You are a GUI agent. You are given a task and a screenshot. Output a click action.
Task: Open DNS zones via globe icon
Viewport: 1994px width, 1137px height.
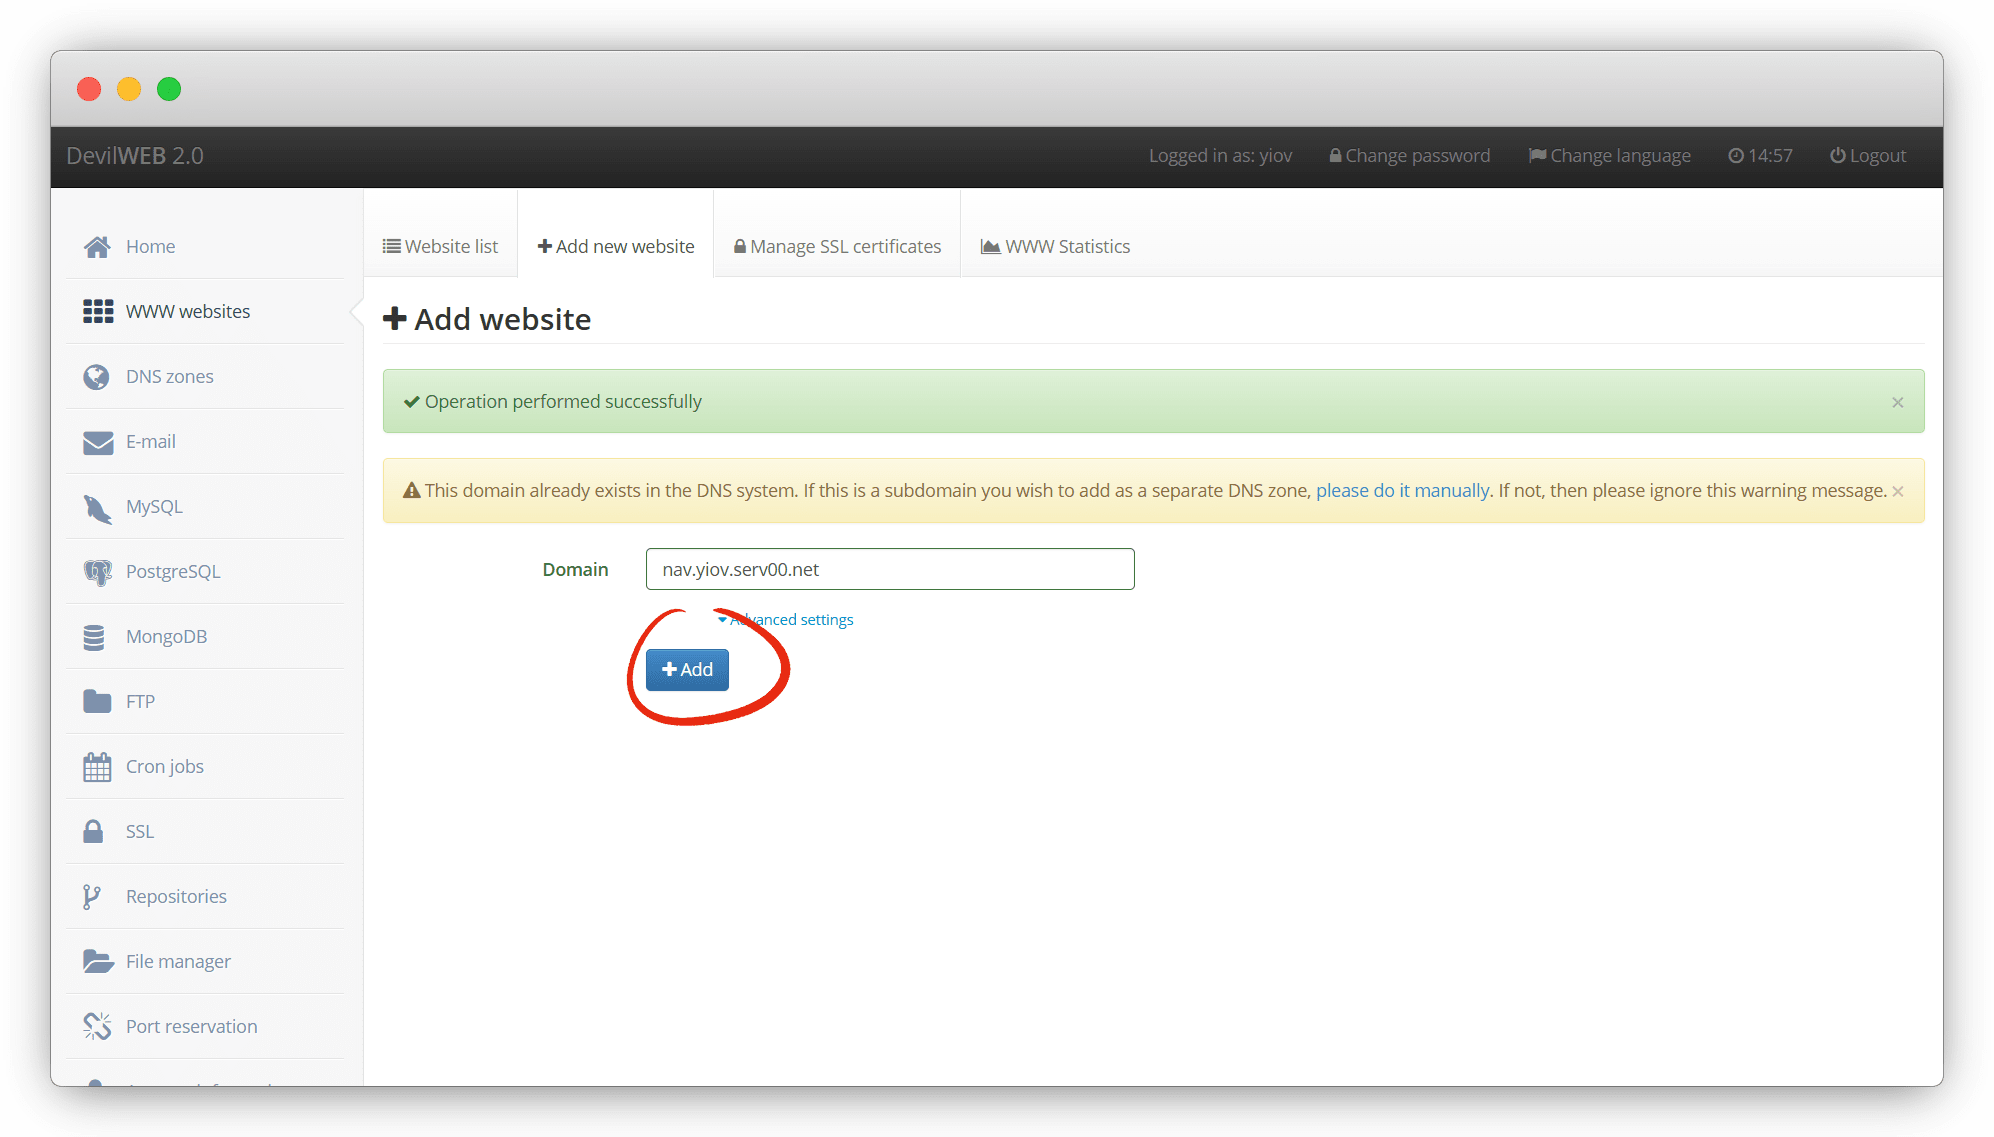tap(97, 377)
